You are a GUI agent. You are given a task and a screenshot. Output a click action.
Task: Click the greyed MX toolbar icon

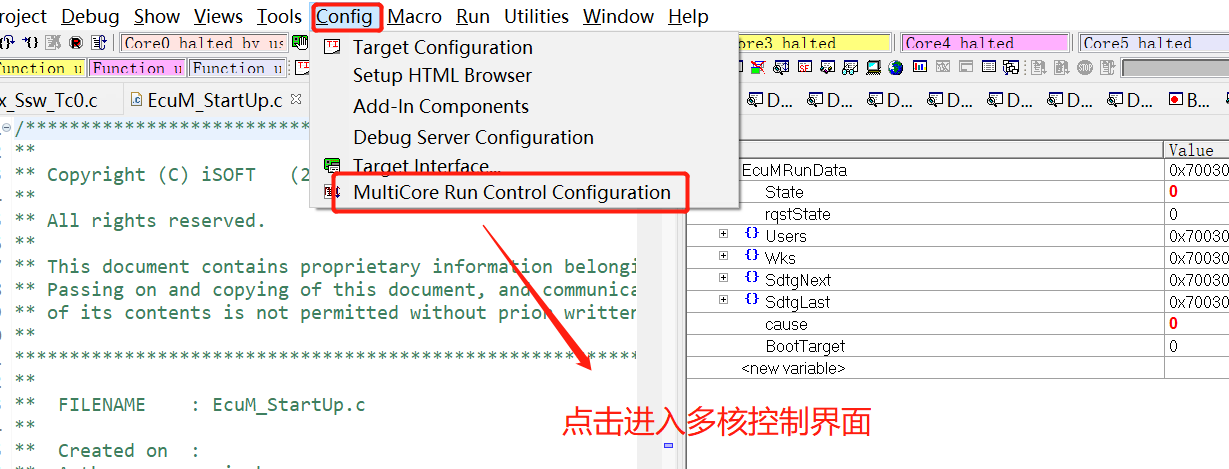tap(943, 67)
